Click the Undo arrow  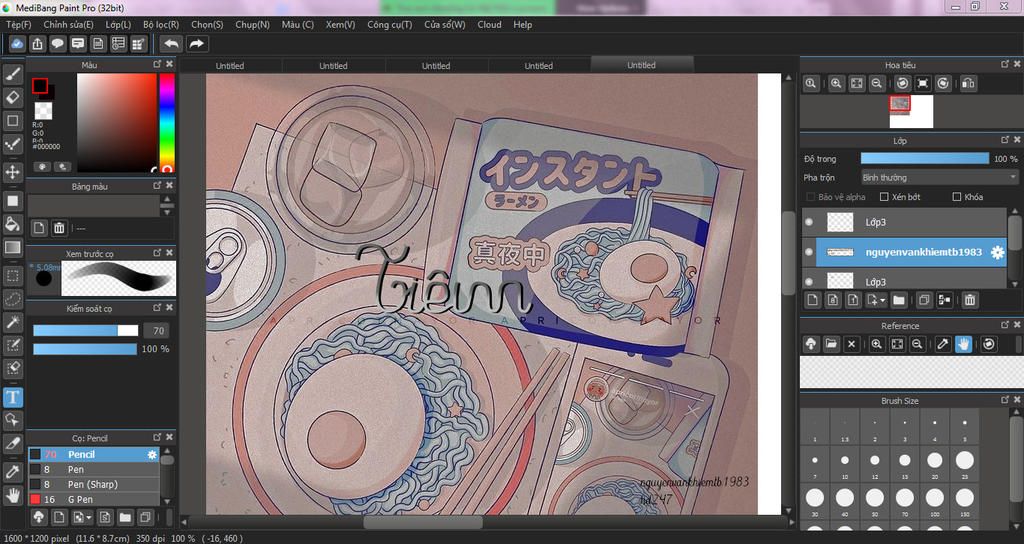[172, 44]
